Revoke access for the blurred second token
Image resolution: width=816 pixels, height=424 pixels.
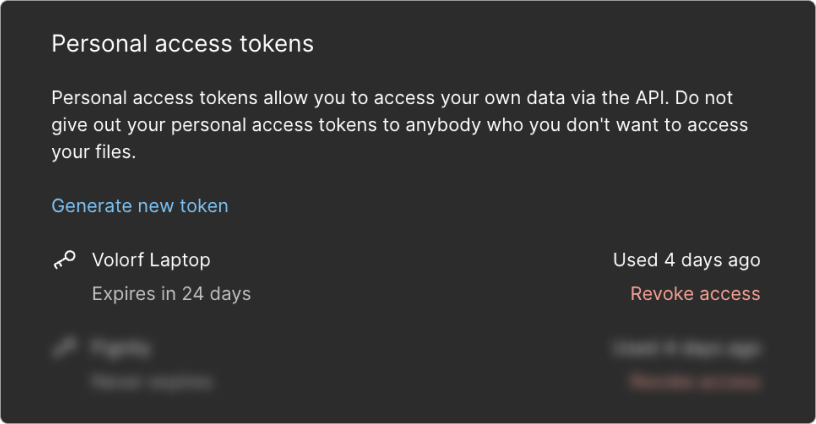(695, 381)
